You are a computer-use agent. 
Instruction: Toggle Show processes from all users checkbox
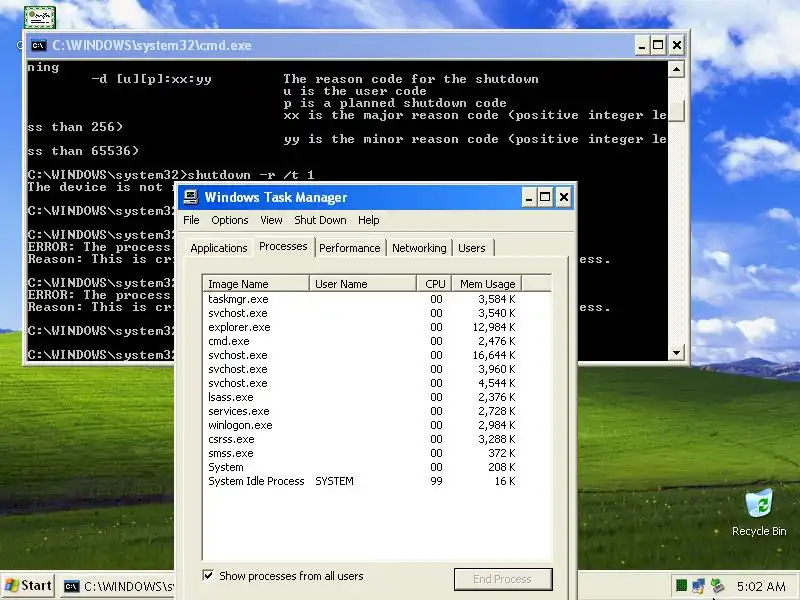[x=208, y=576]
